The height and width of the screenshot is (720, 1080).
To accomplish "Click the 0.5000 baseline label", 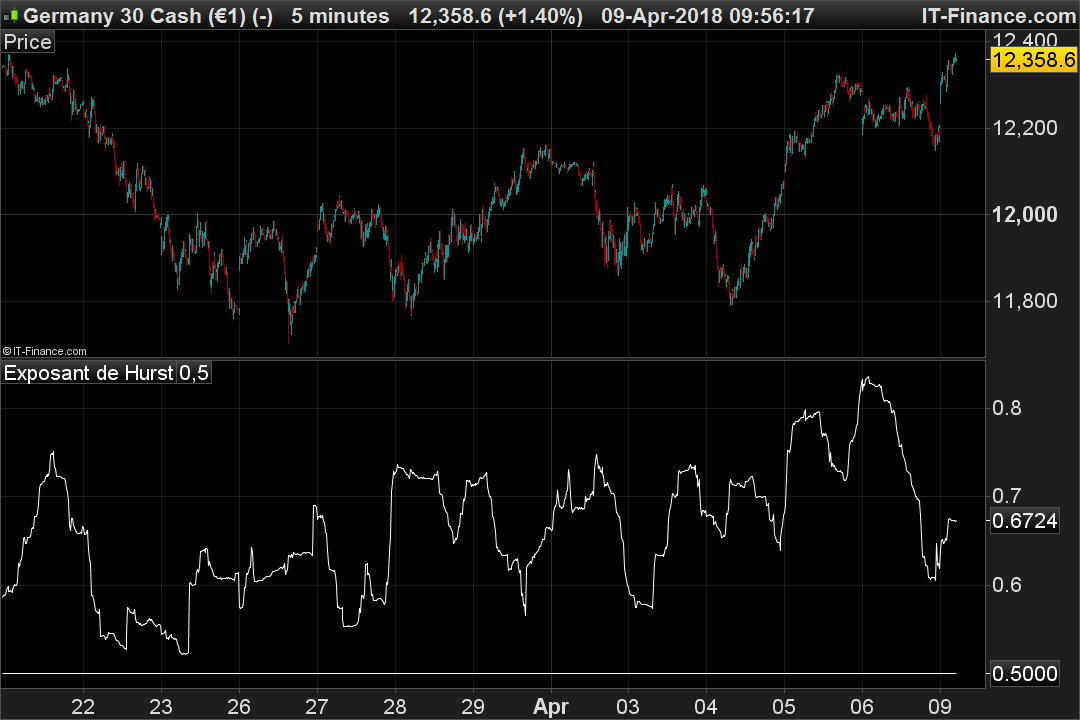I will (x=1026, y=674).
